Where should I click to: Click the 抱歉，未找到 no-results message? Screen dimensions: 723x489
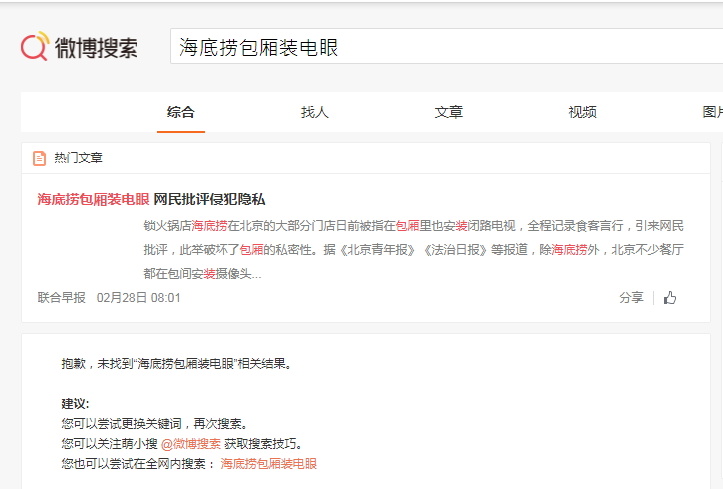coord(177,364)
